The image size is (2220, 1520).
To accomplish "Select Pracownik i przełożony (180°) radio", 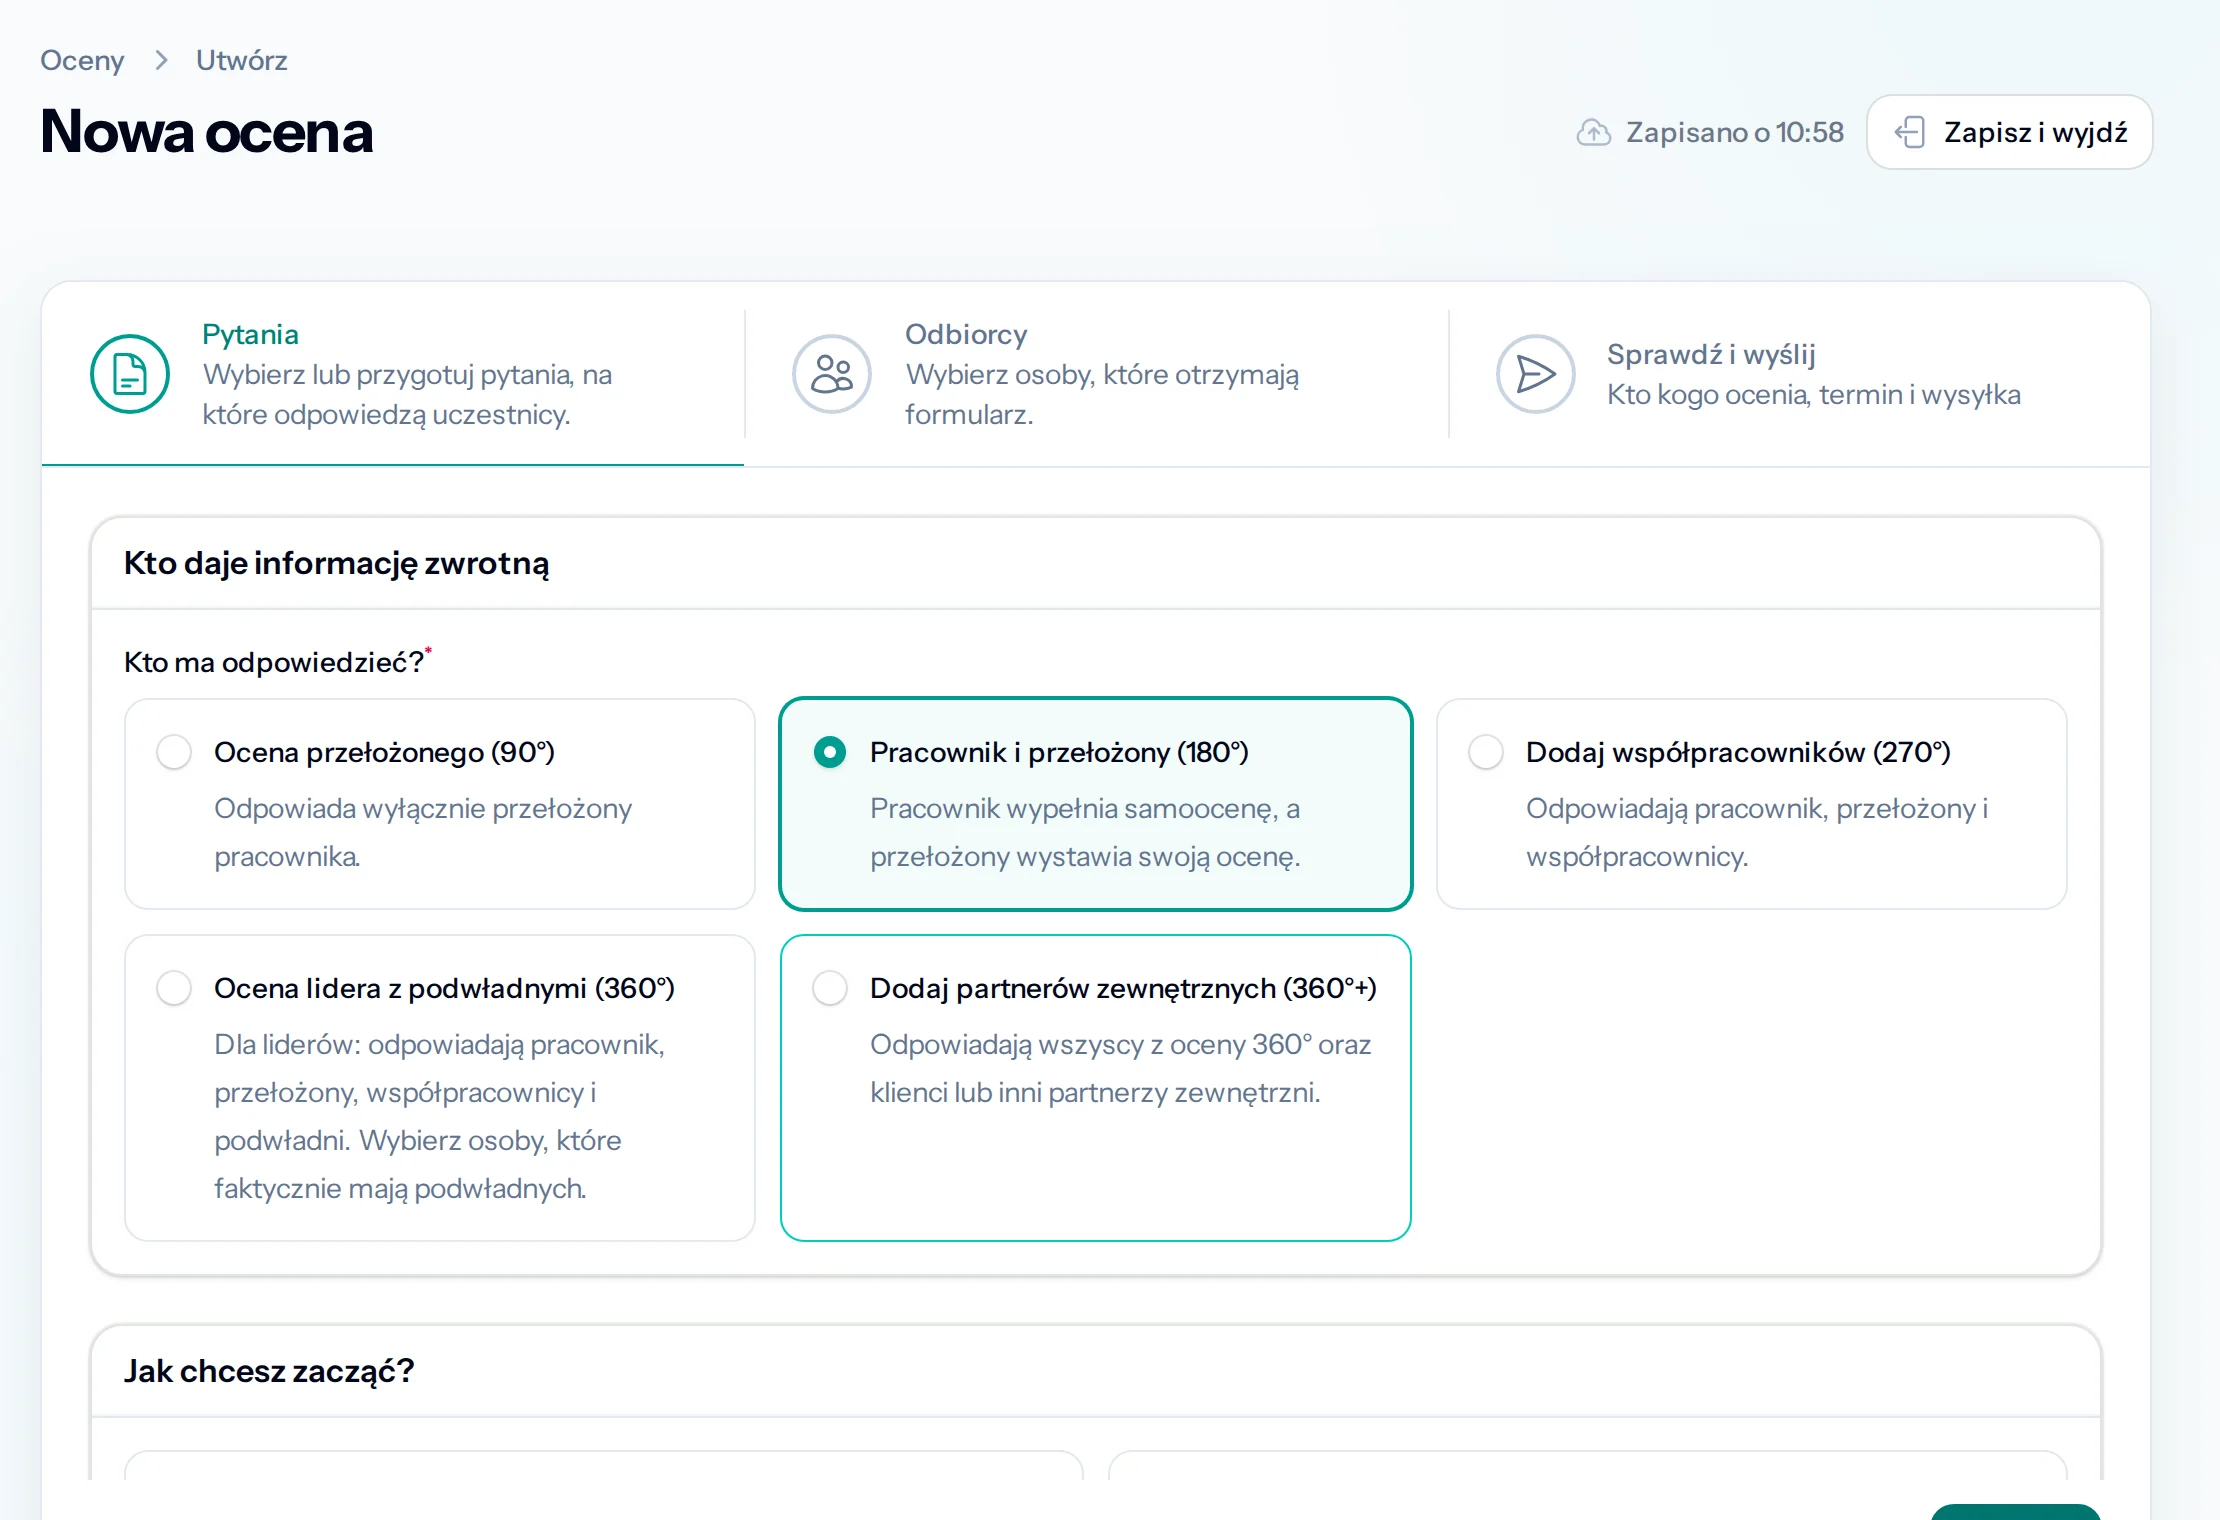I will click(x=830, y=752).
